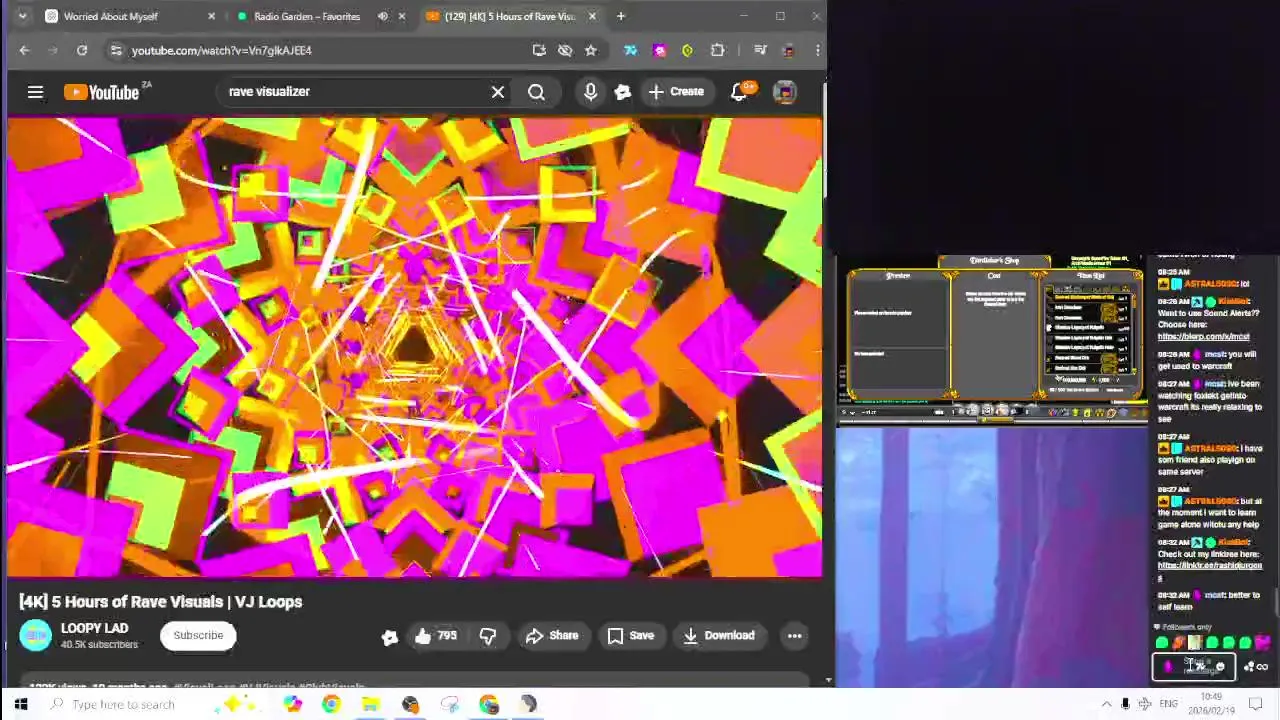Image resolution: width=1280 pixels, height=720 pixels.
Task: Open the browser profile avatar
Action: point(789,50)
